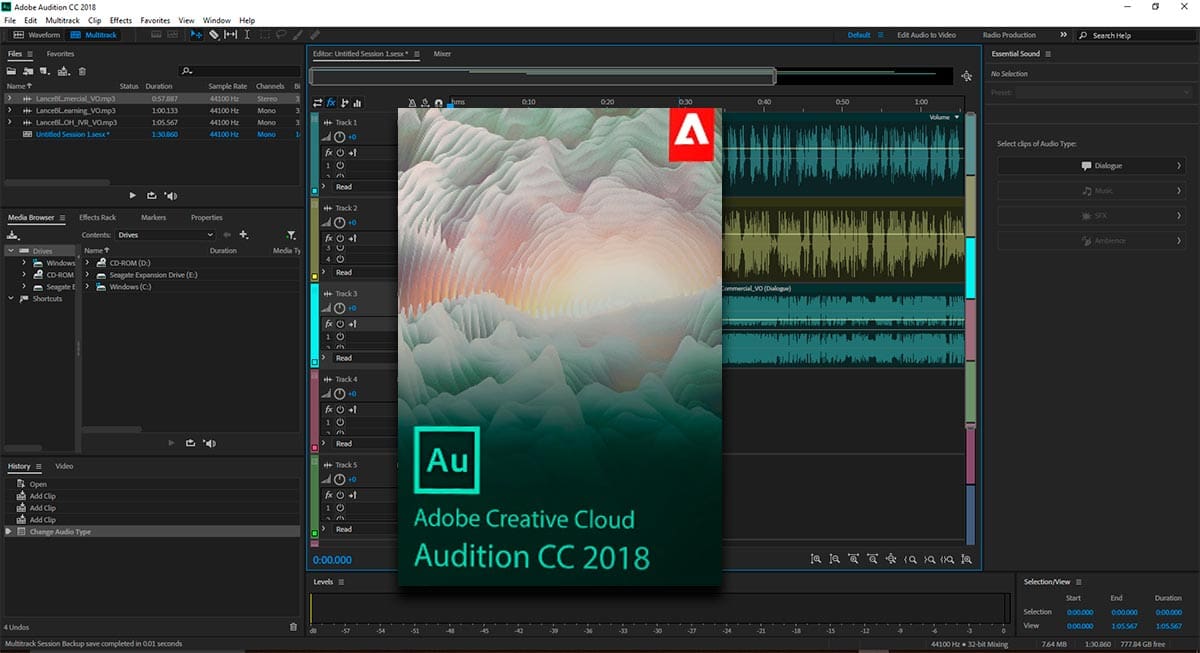Screen dimensions: 1200x653
Task: Switch to the Markers tab
Action: (153, 217)
